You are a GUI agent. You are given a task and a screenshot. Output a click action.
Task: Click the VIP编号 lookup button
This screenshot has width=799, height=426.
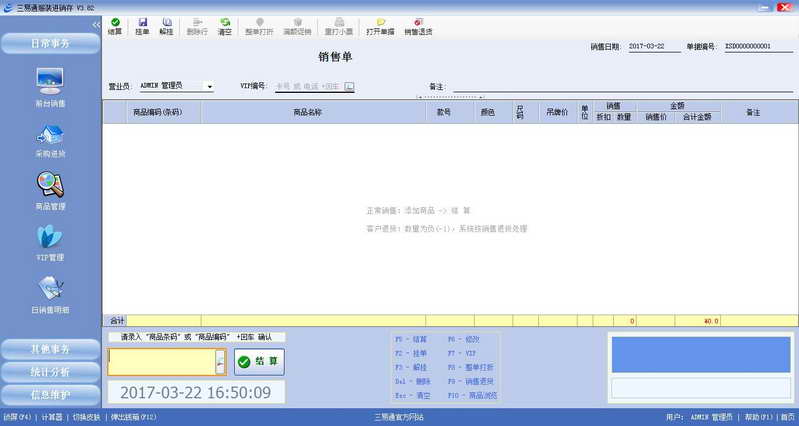[349, 86]
